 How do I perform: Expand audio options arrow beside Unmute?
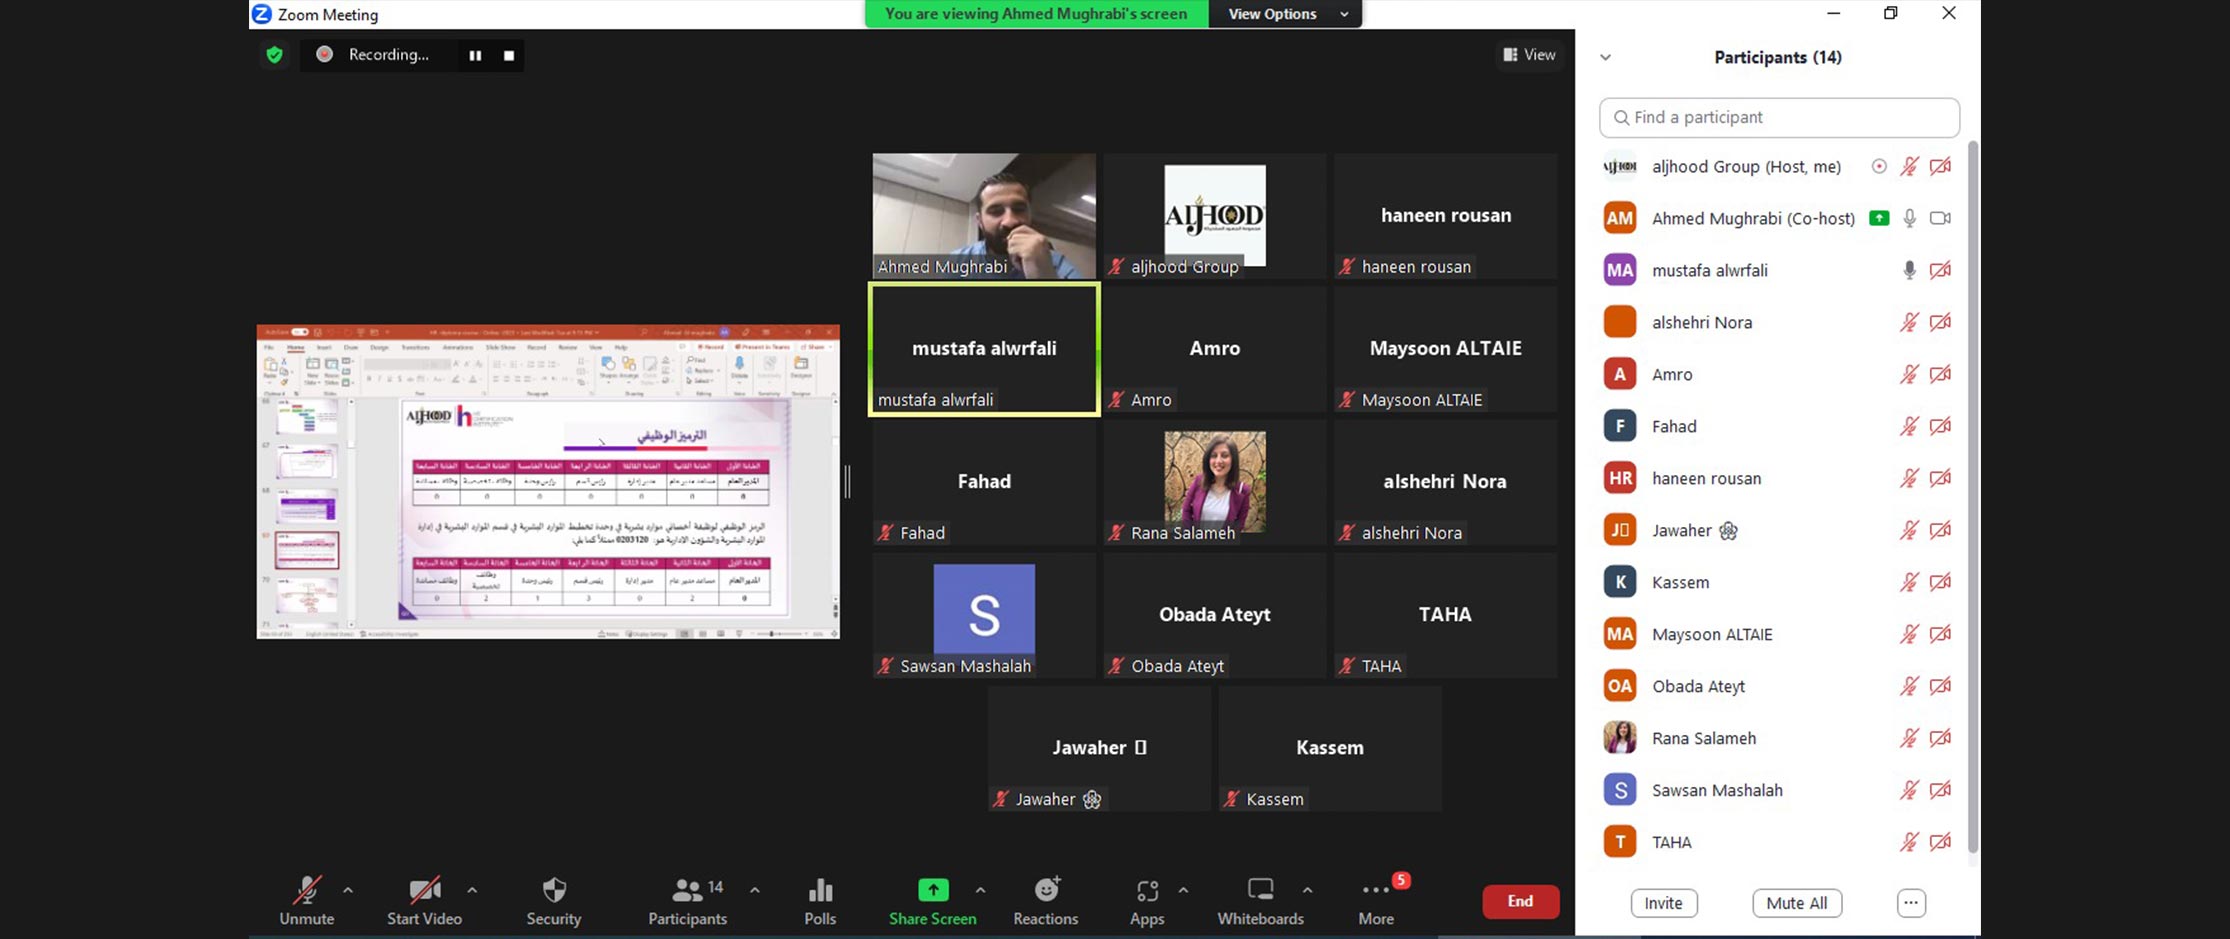click(x=348, y=889)
